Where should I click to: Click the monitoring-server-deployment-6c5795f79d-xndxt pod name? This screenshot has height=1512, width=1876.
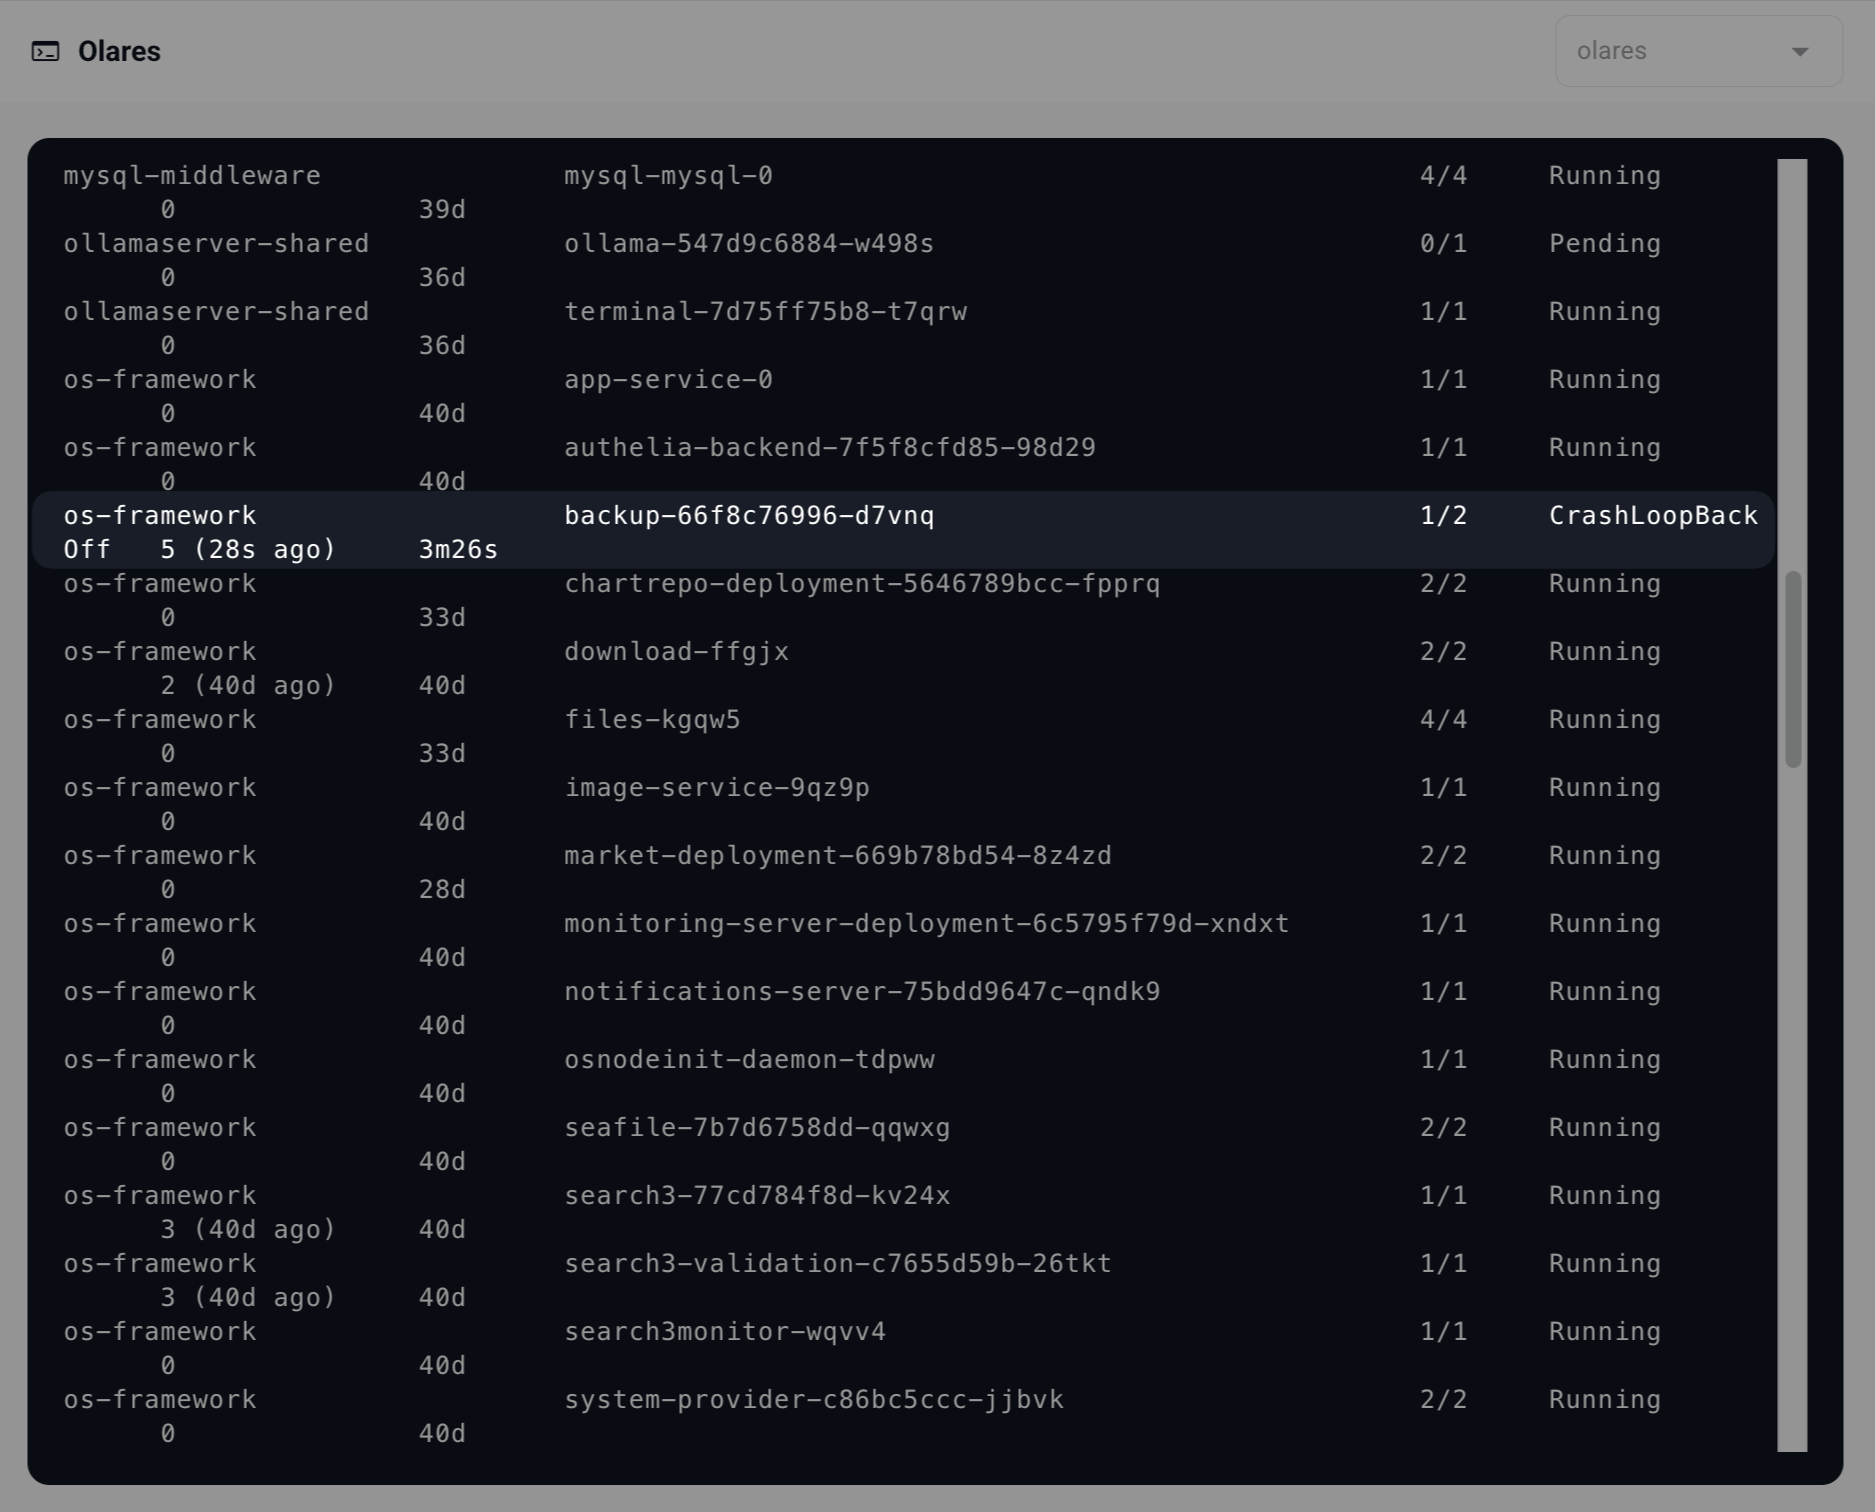coord(926,923)
